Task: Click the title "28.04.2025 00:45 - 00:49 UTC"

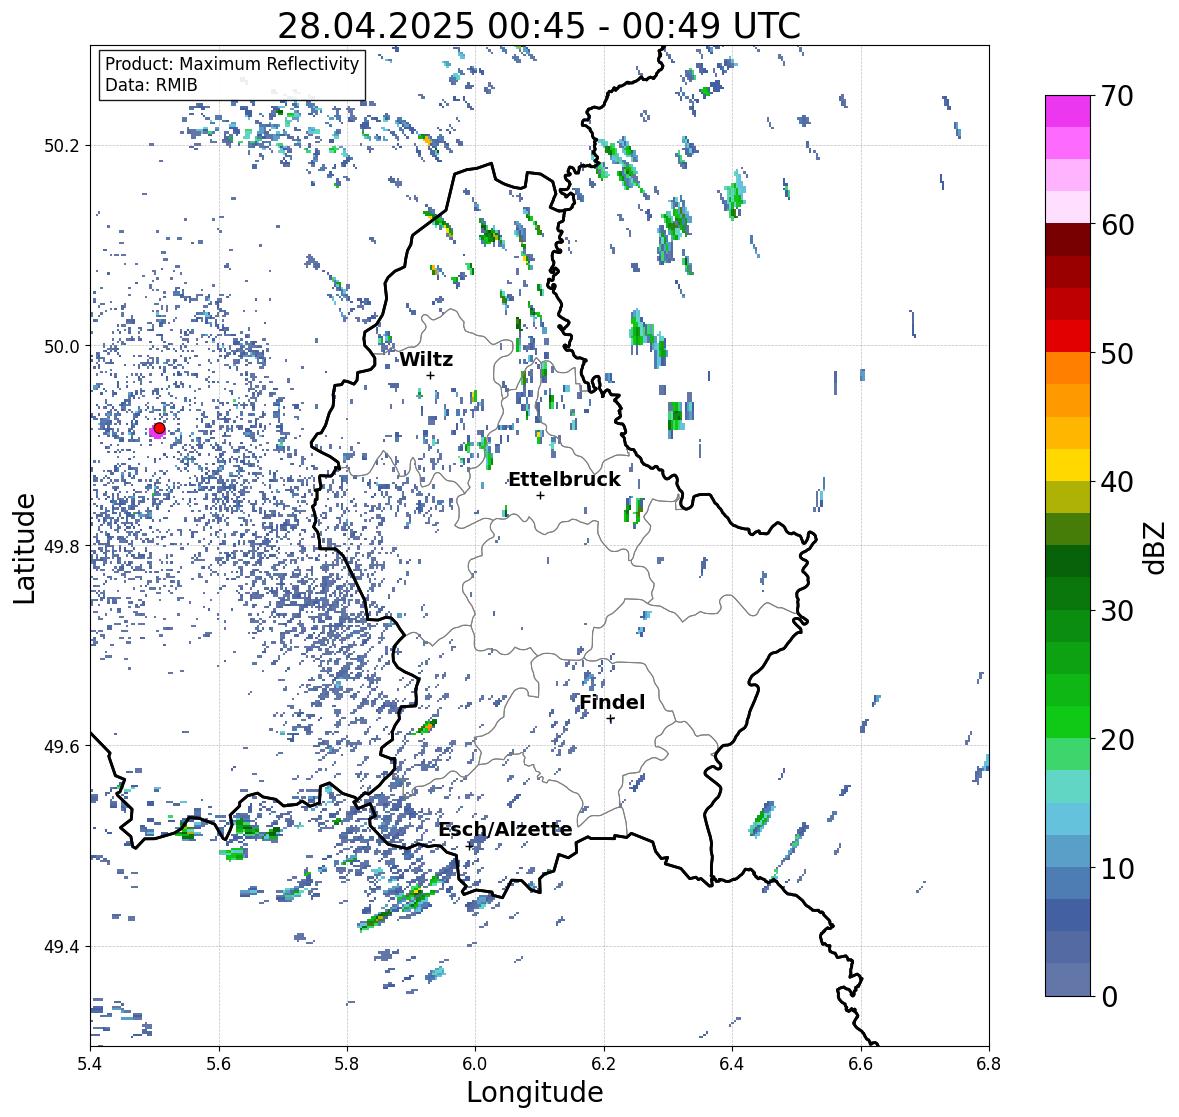Action: tap(538, 26)
